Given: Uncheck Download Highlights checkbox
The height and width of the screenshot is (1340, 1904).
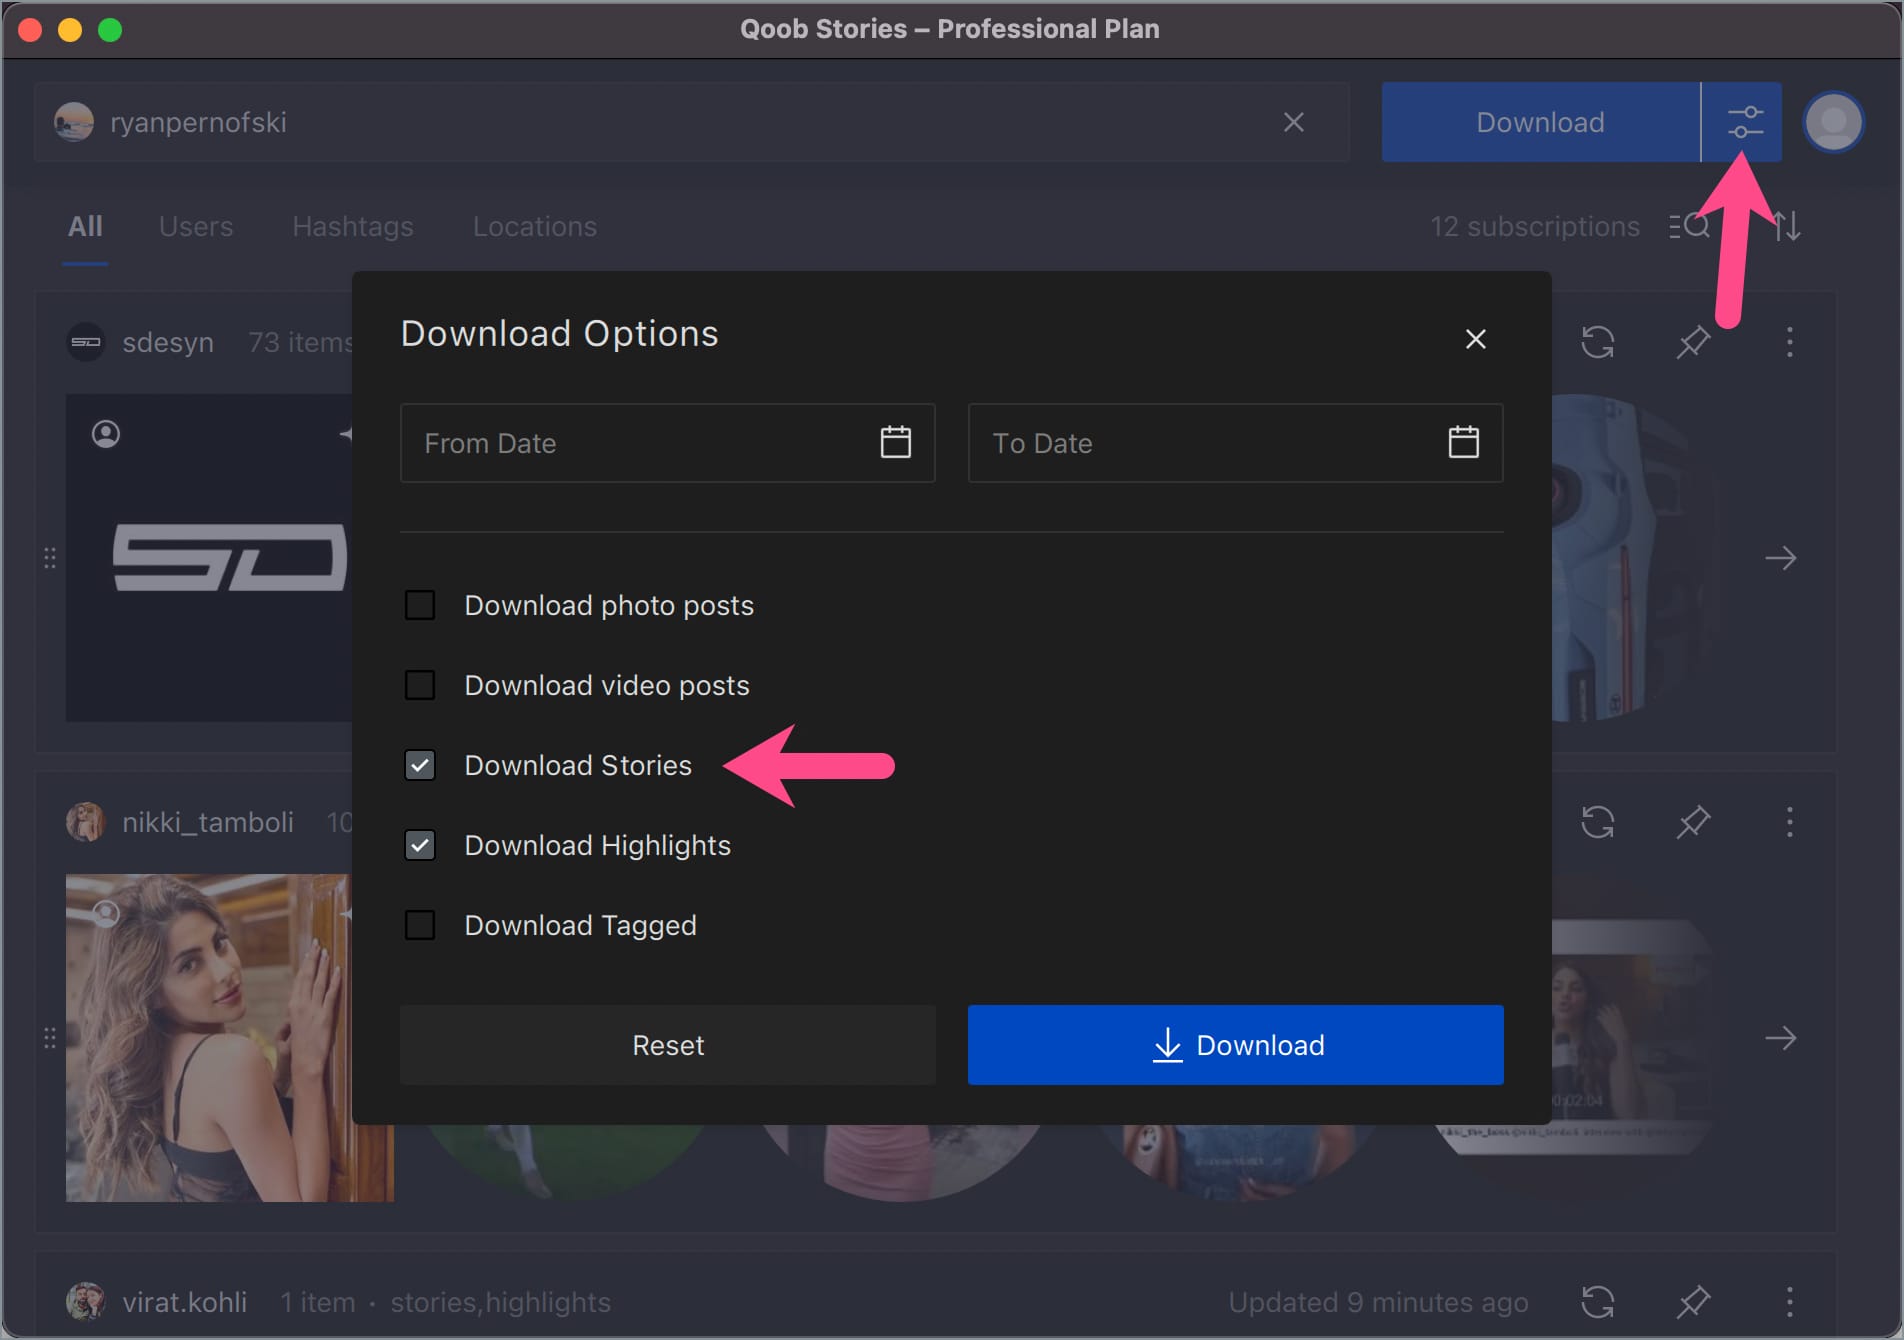Looking at the screenshot, I should [x=420, y=845].
